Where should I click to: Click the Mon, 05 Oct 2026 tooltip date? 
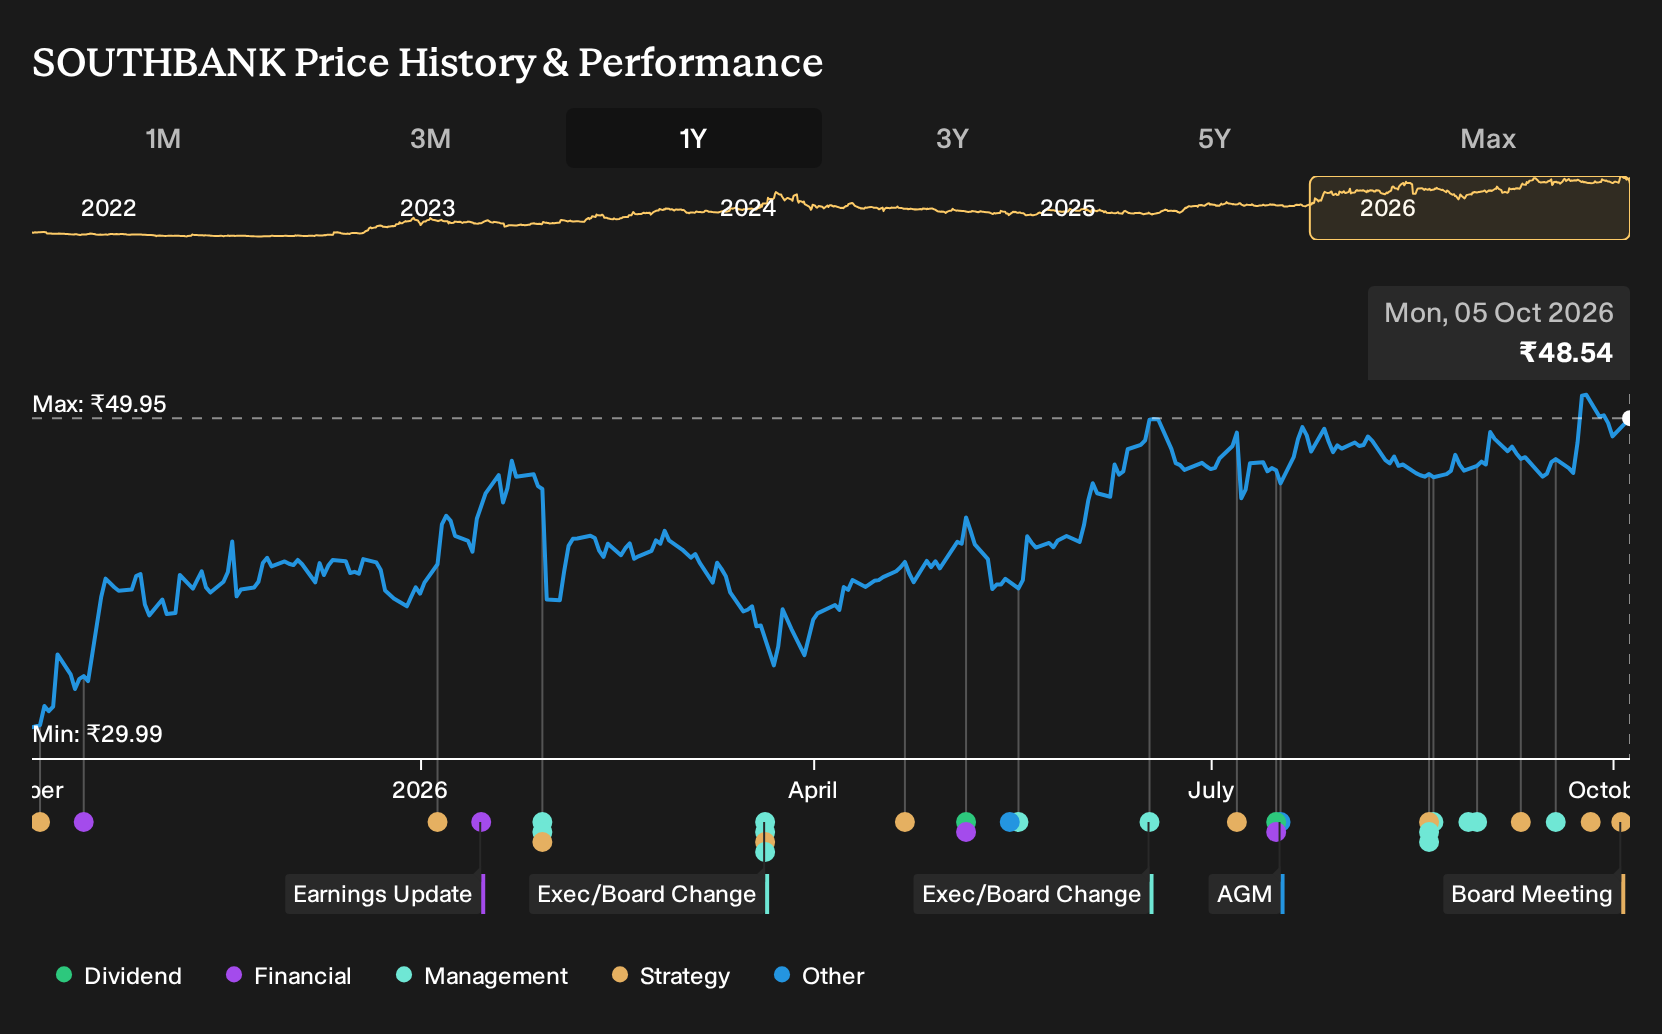(x=1499, y=313)
